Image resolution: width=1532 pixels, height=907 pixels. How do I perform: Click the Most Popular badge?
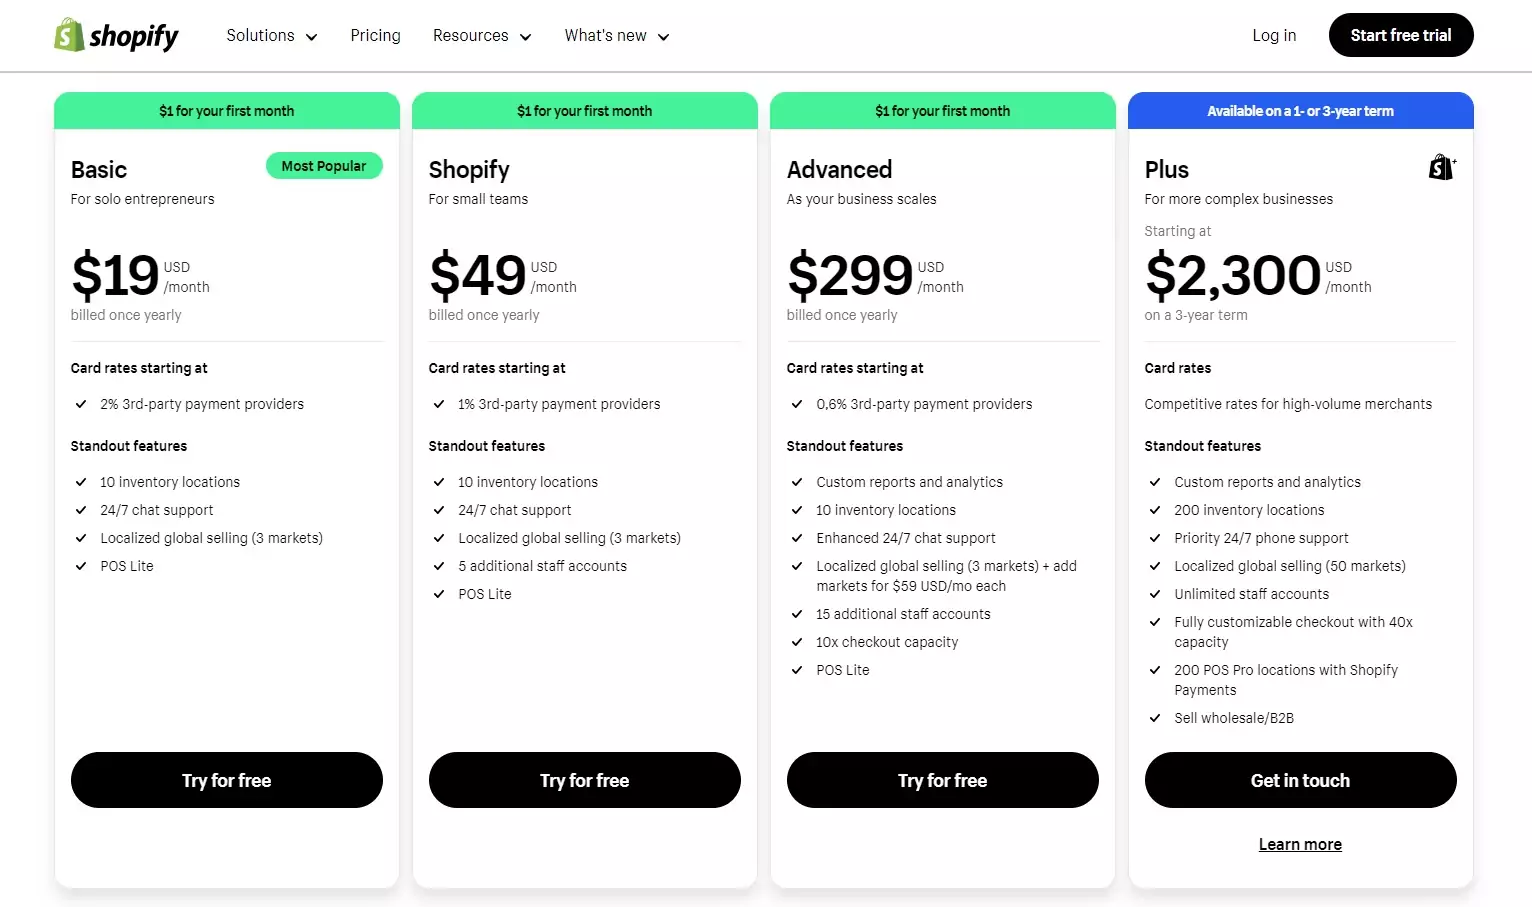click(x=324, y=166)
